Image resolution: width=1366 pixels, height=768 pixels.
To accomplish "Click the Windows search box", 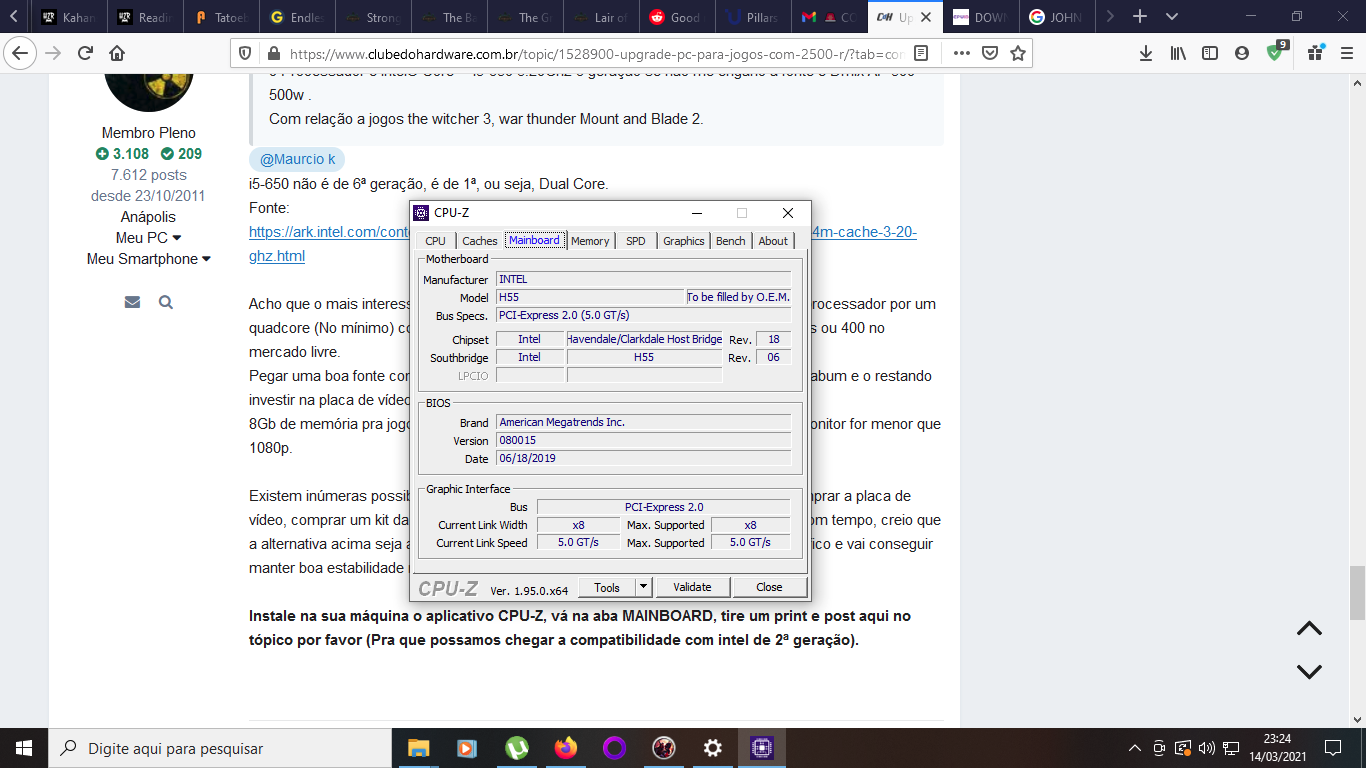I will click(x=220, y=748).
